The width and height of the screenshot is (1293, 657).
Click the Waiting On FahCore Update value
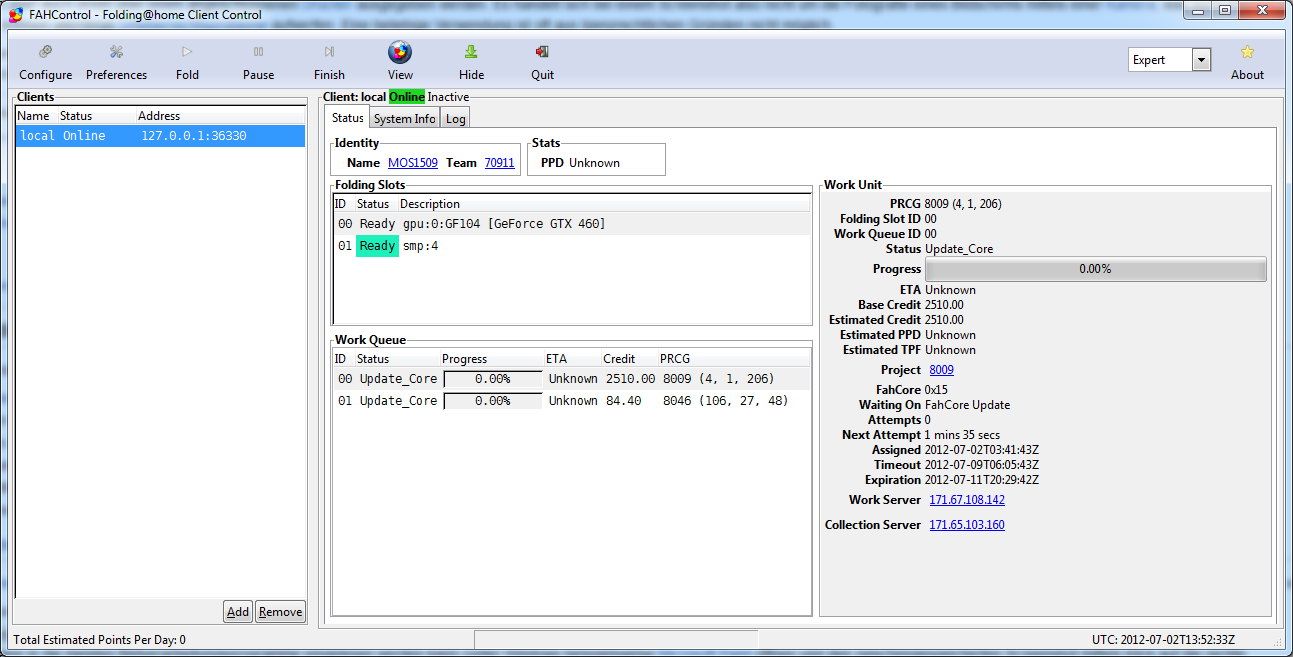[x=967, y=405]
